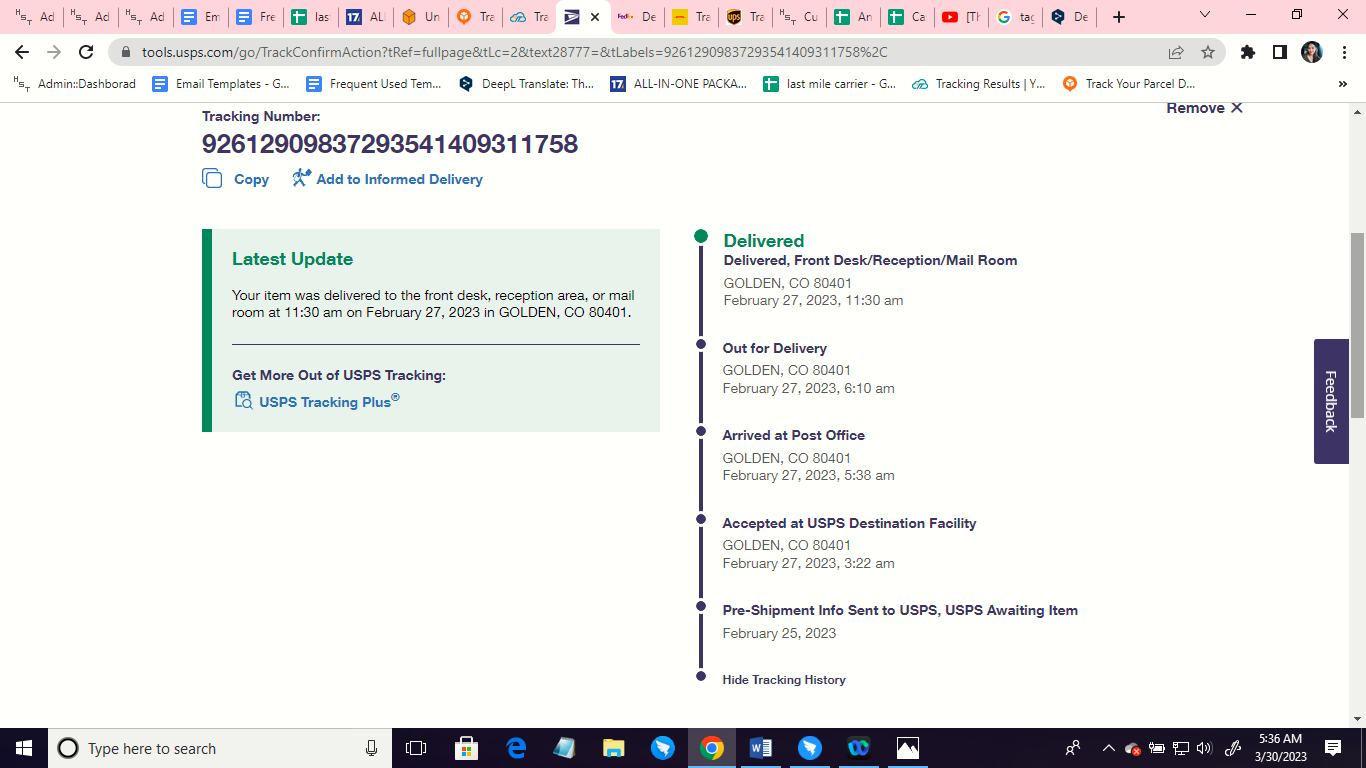
Task: Remove this tracking number
Action: [1204, 108]
